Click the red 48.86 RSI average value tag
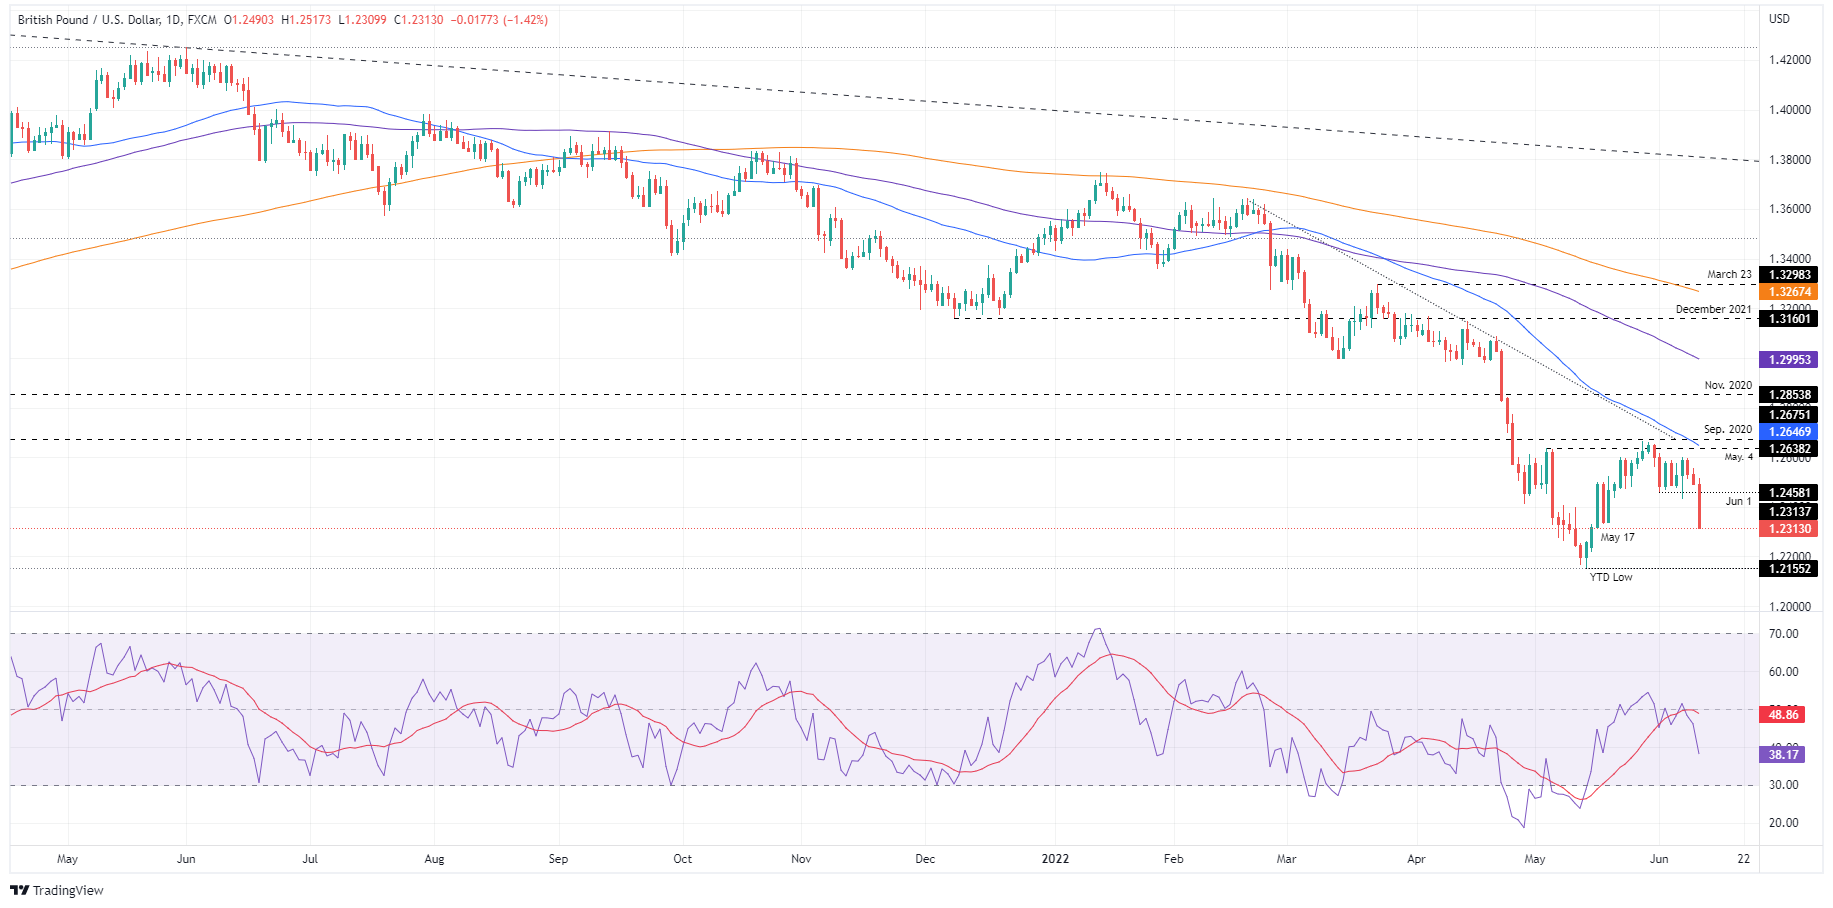Image resolution: width=1833 pixels, height=908 pixels. (x=1783, y=714)
